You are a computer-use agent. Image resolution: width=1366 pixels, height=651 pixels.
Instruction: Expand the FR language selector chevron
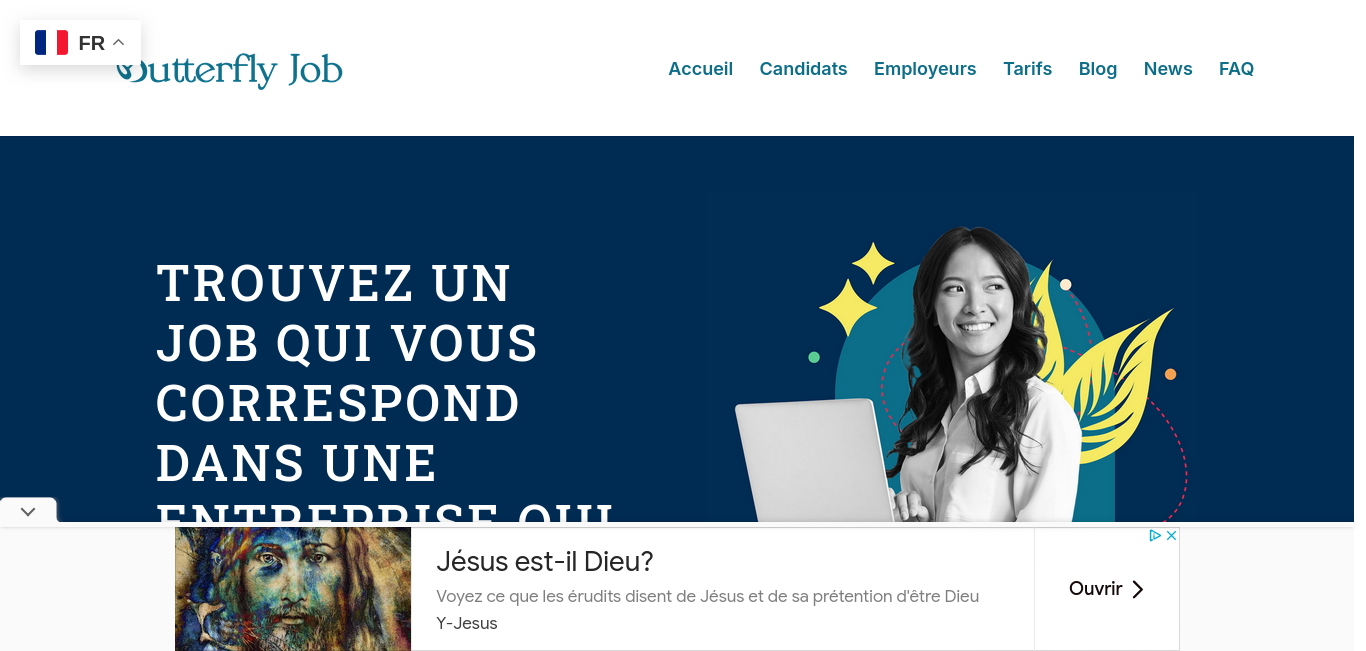pyautogui.click(x=118, y=42)
